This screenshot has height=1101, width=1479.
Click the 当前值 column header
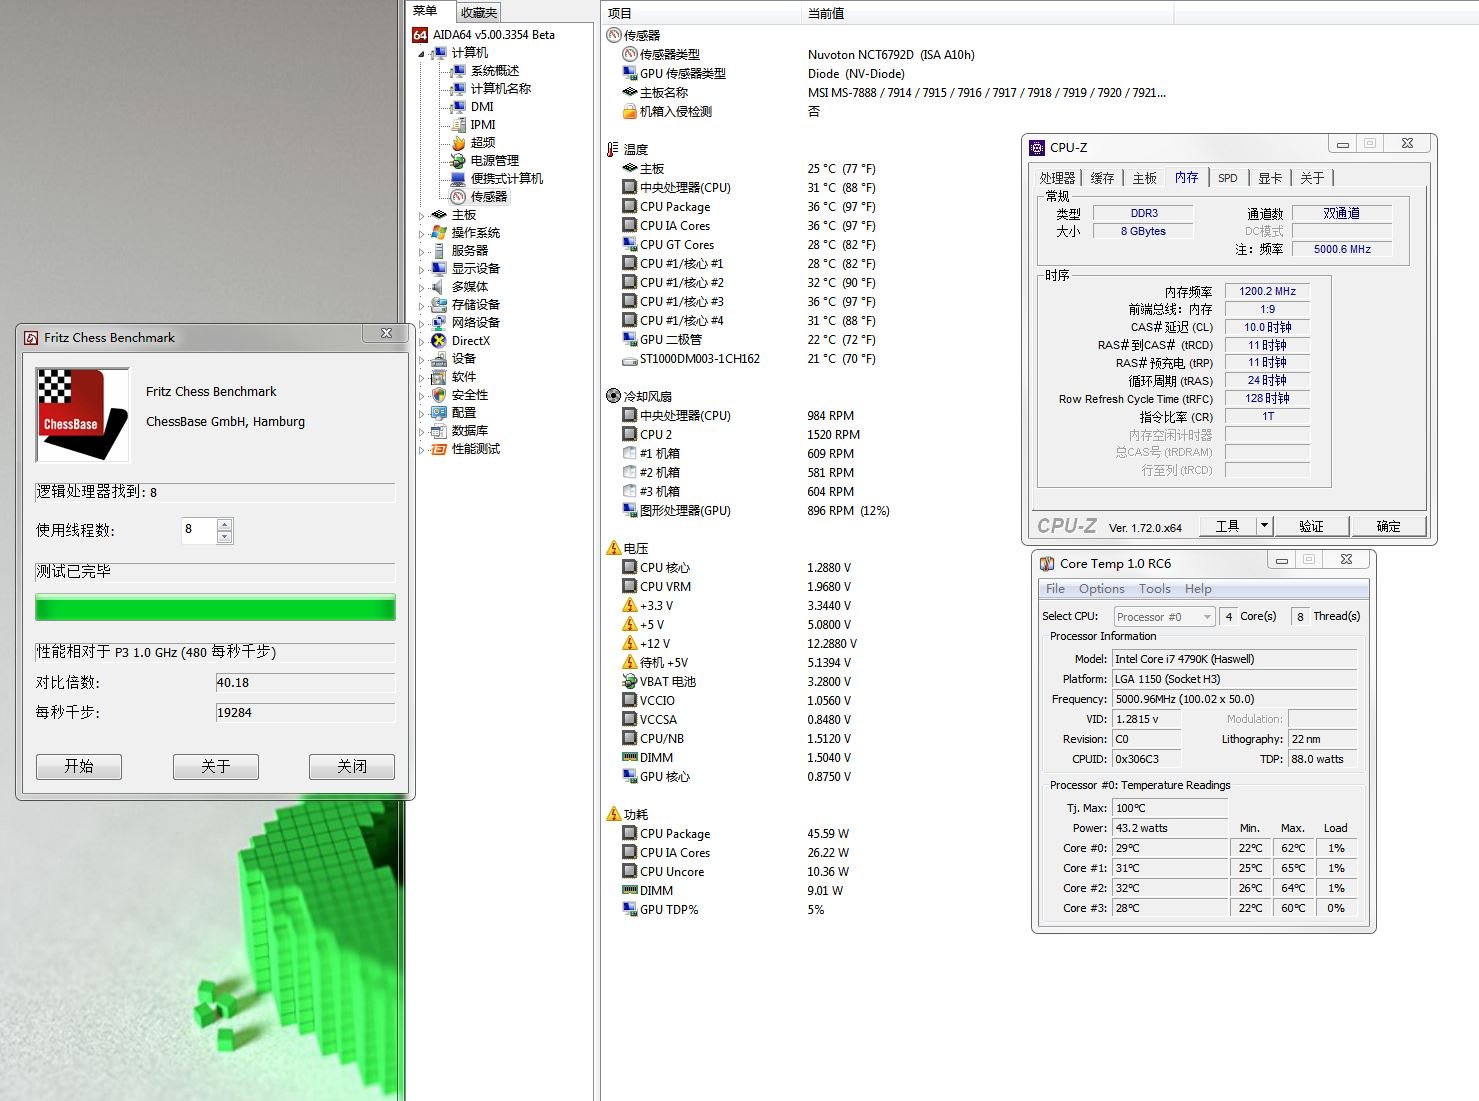click(x=987, y=13)
